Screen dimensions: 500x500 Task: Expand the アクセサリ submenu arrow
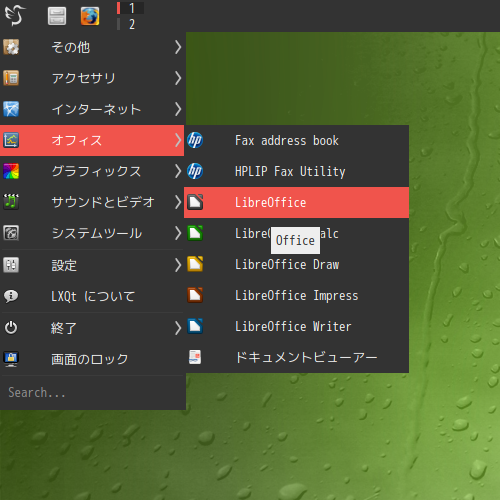(178, 78)
